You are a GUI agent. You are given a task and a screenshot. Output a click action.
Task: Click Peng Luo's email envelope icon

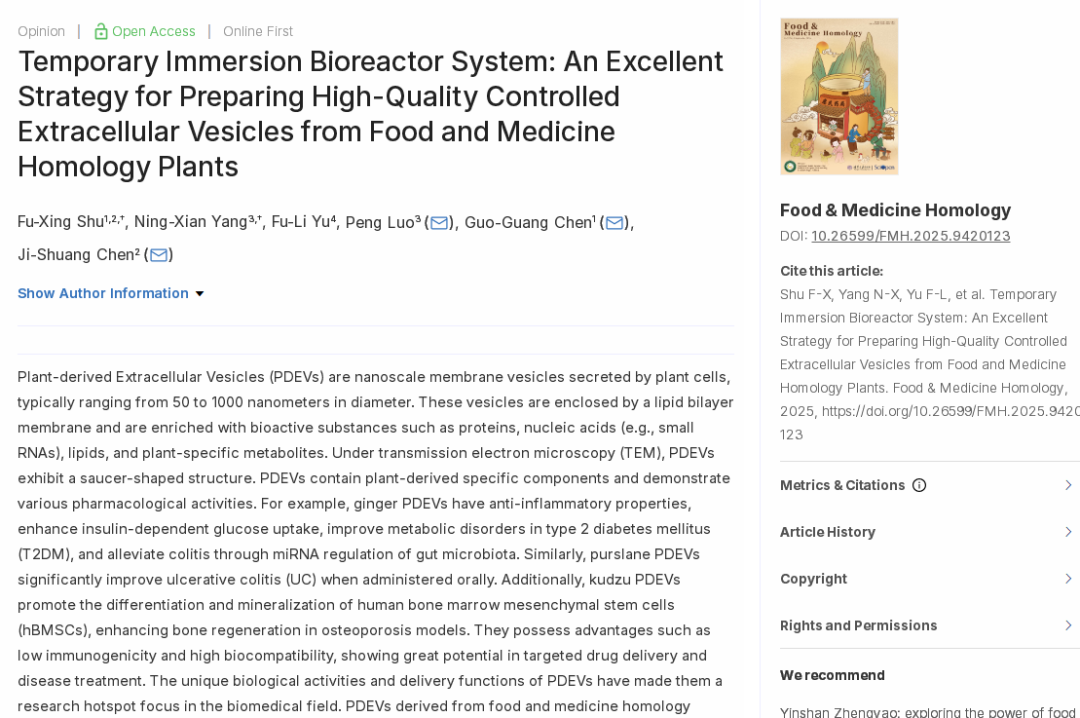click(439, 223)
